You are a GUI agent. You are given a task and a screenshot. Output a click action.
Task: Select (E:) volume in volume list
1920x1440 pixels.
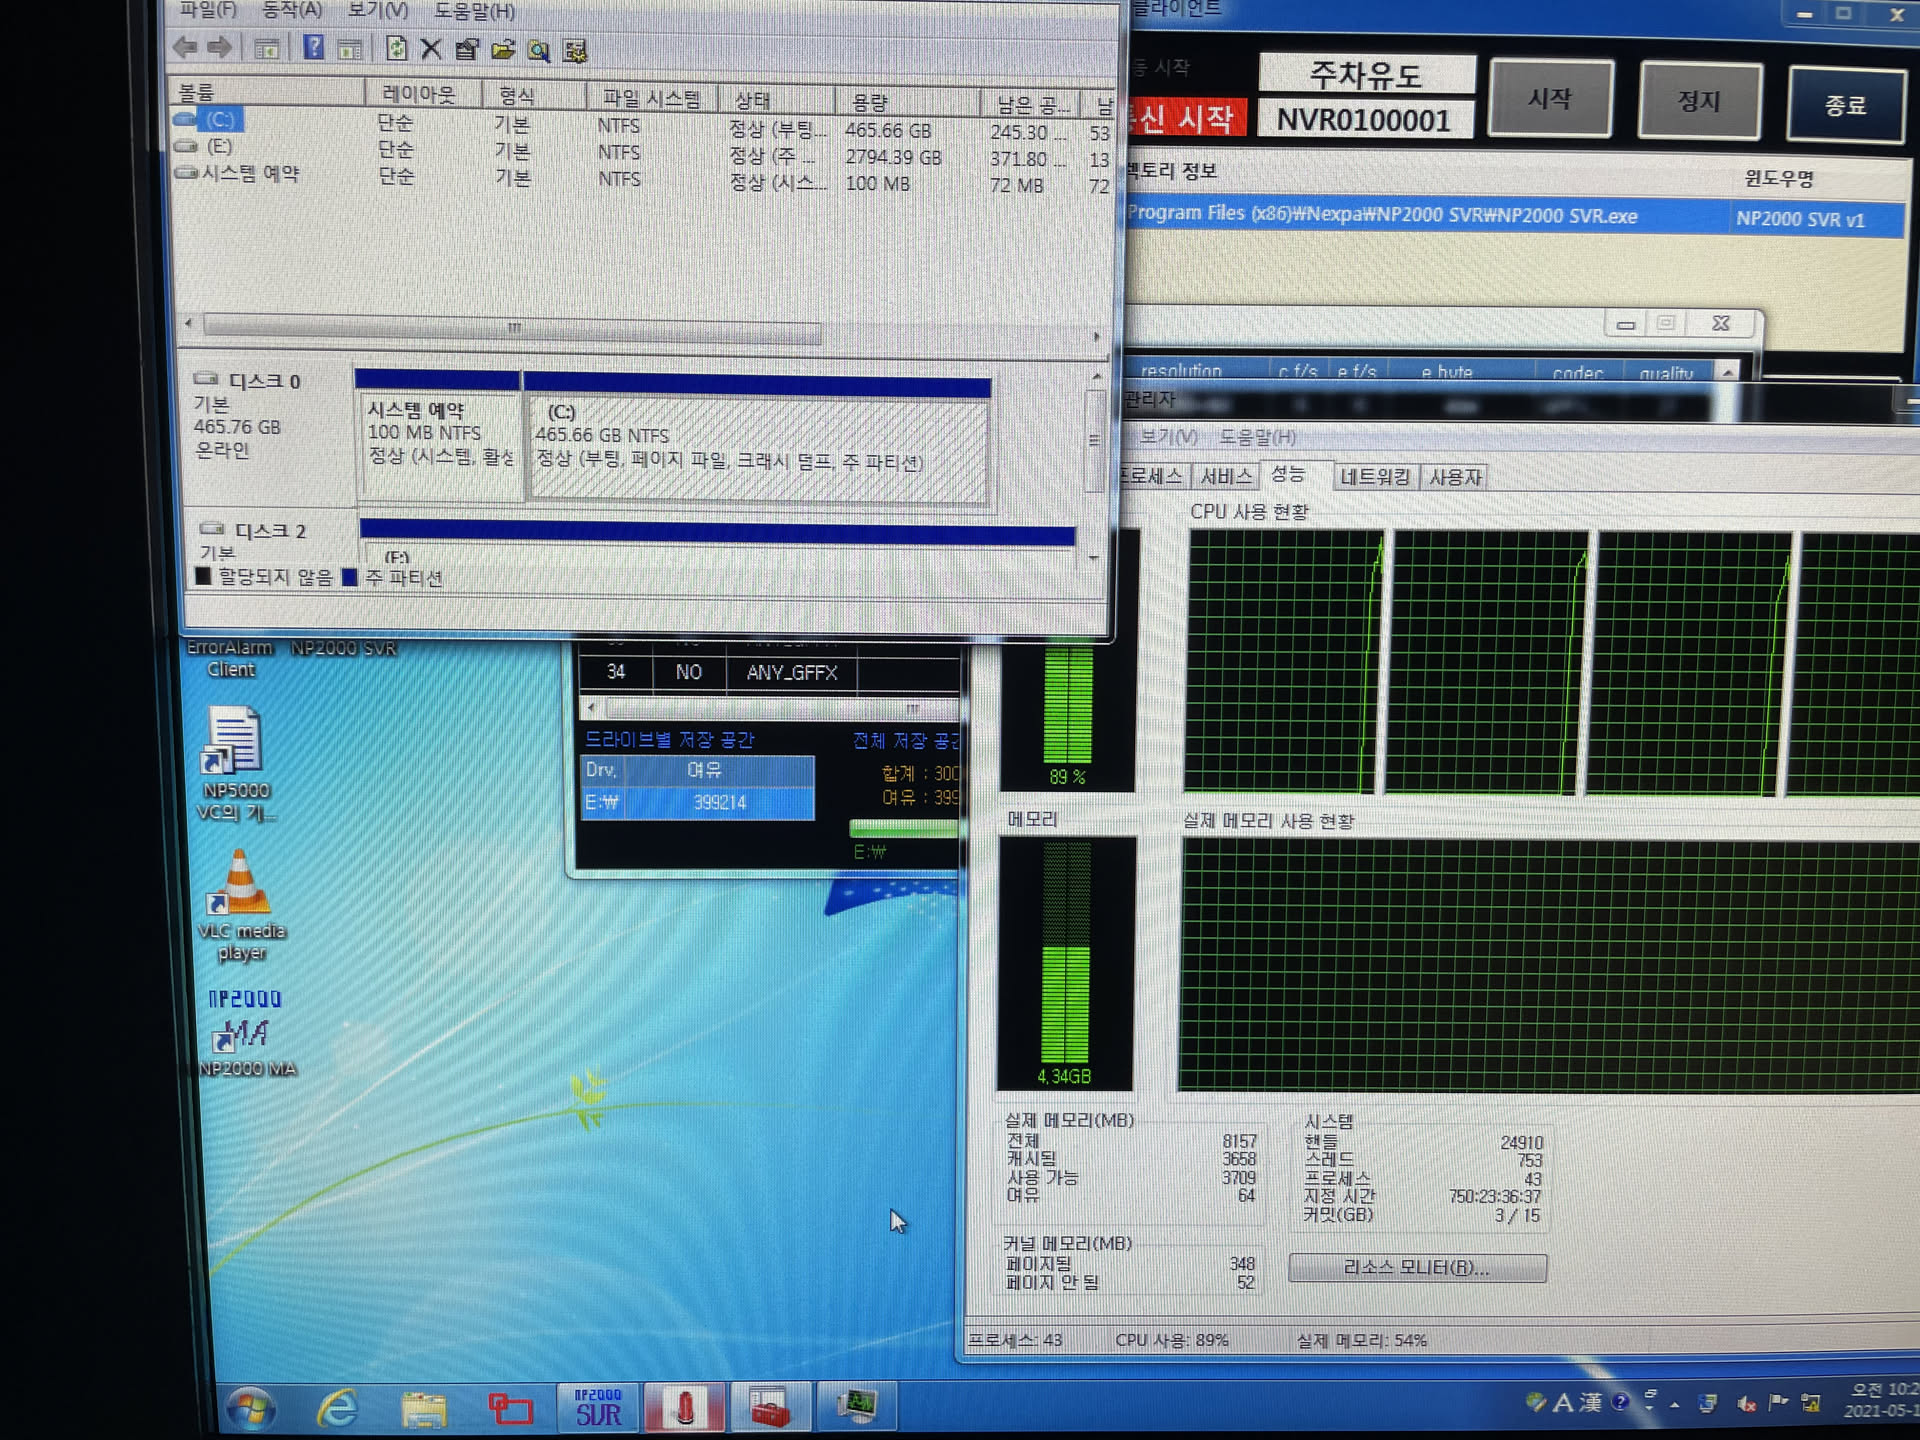(219, 146)
